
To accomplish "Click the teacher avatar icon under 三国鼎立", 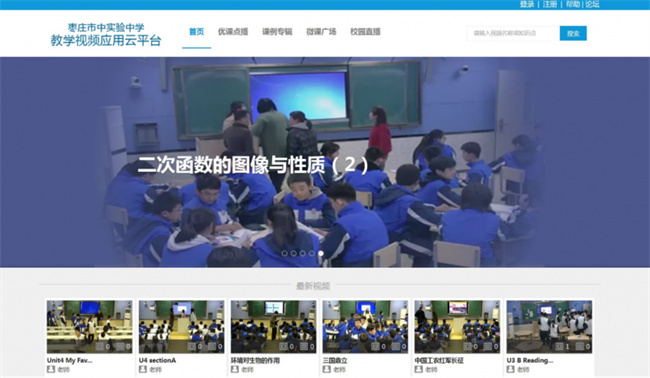I will click(327, 369).
